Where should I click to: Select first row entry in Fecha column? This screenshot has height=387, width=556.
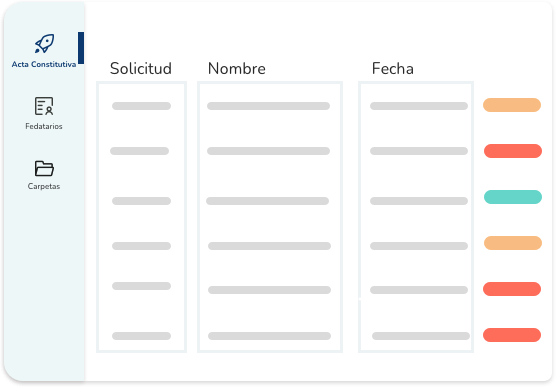click(419, 106)
